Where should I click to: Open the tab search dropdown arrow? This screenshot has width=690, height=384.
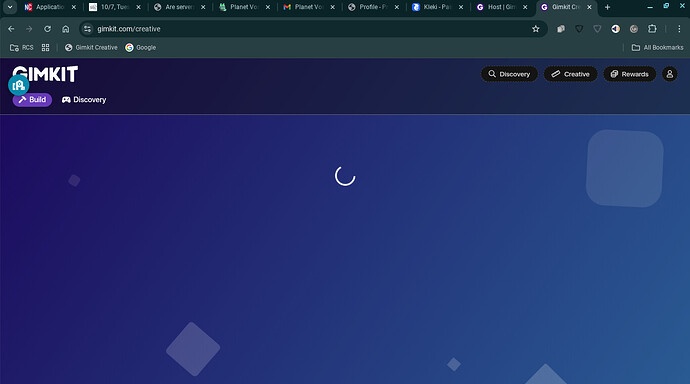10,7
